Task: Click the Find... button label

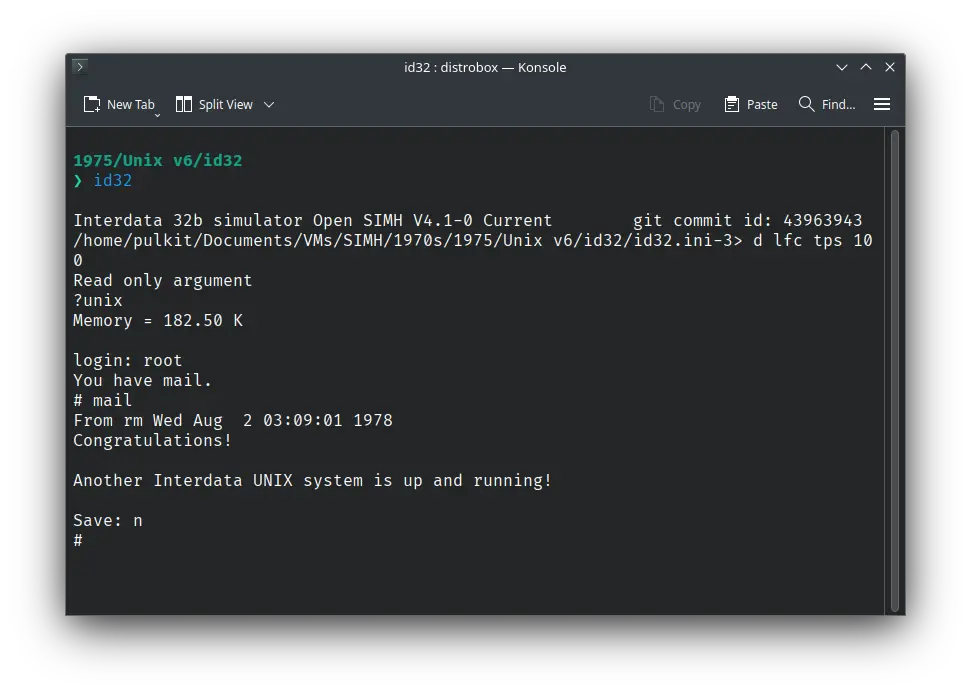Action: tap(840, 103)
